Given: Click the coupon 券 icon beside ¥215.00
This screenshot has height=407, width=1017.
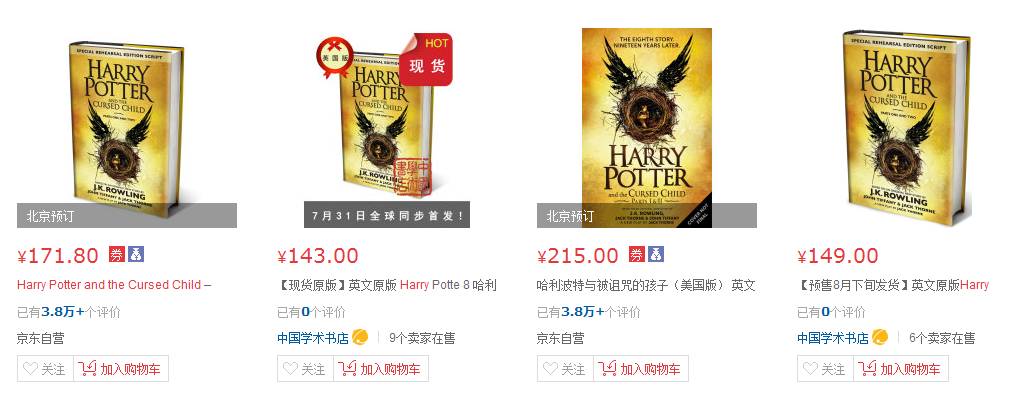Looking at the screenshot, I should click(x=637, y=254).
